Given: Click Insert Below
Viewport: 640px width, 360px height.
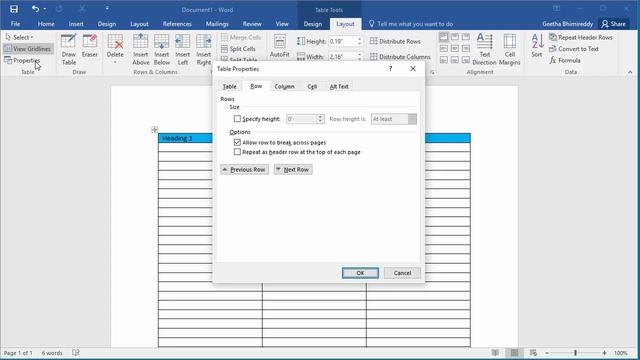Looking at the screenshot, I should click(162, 49).
